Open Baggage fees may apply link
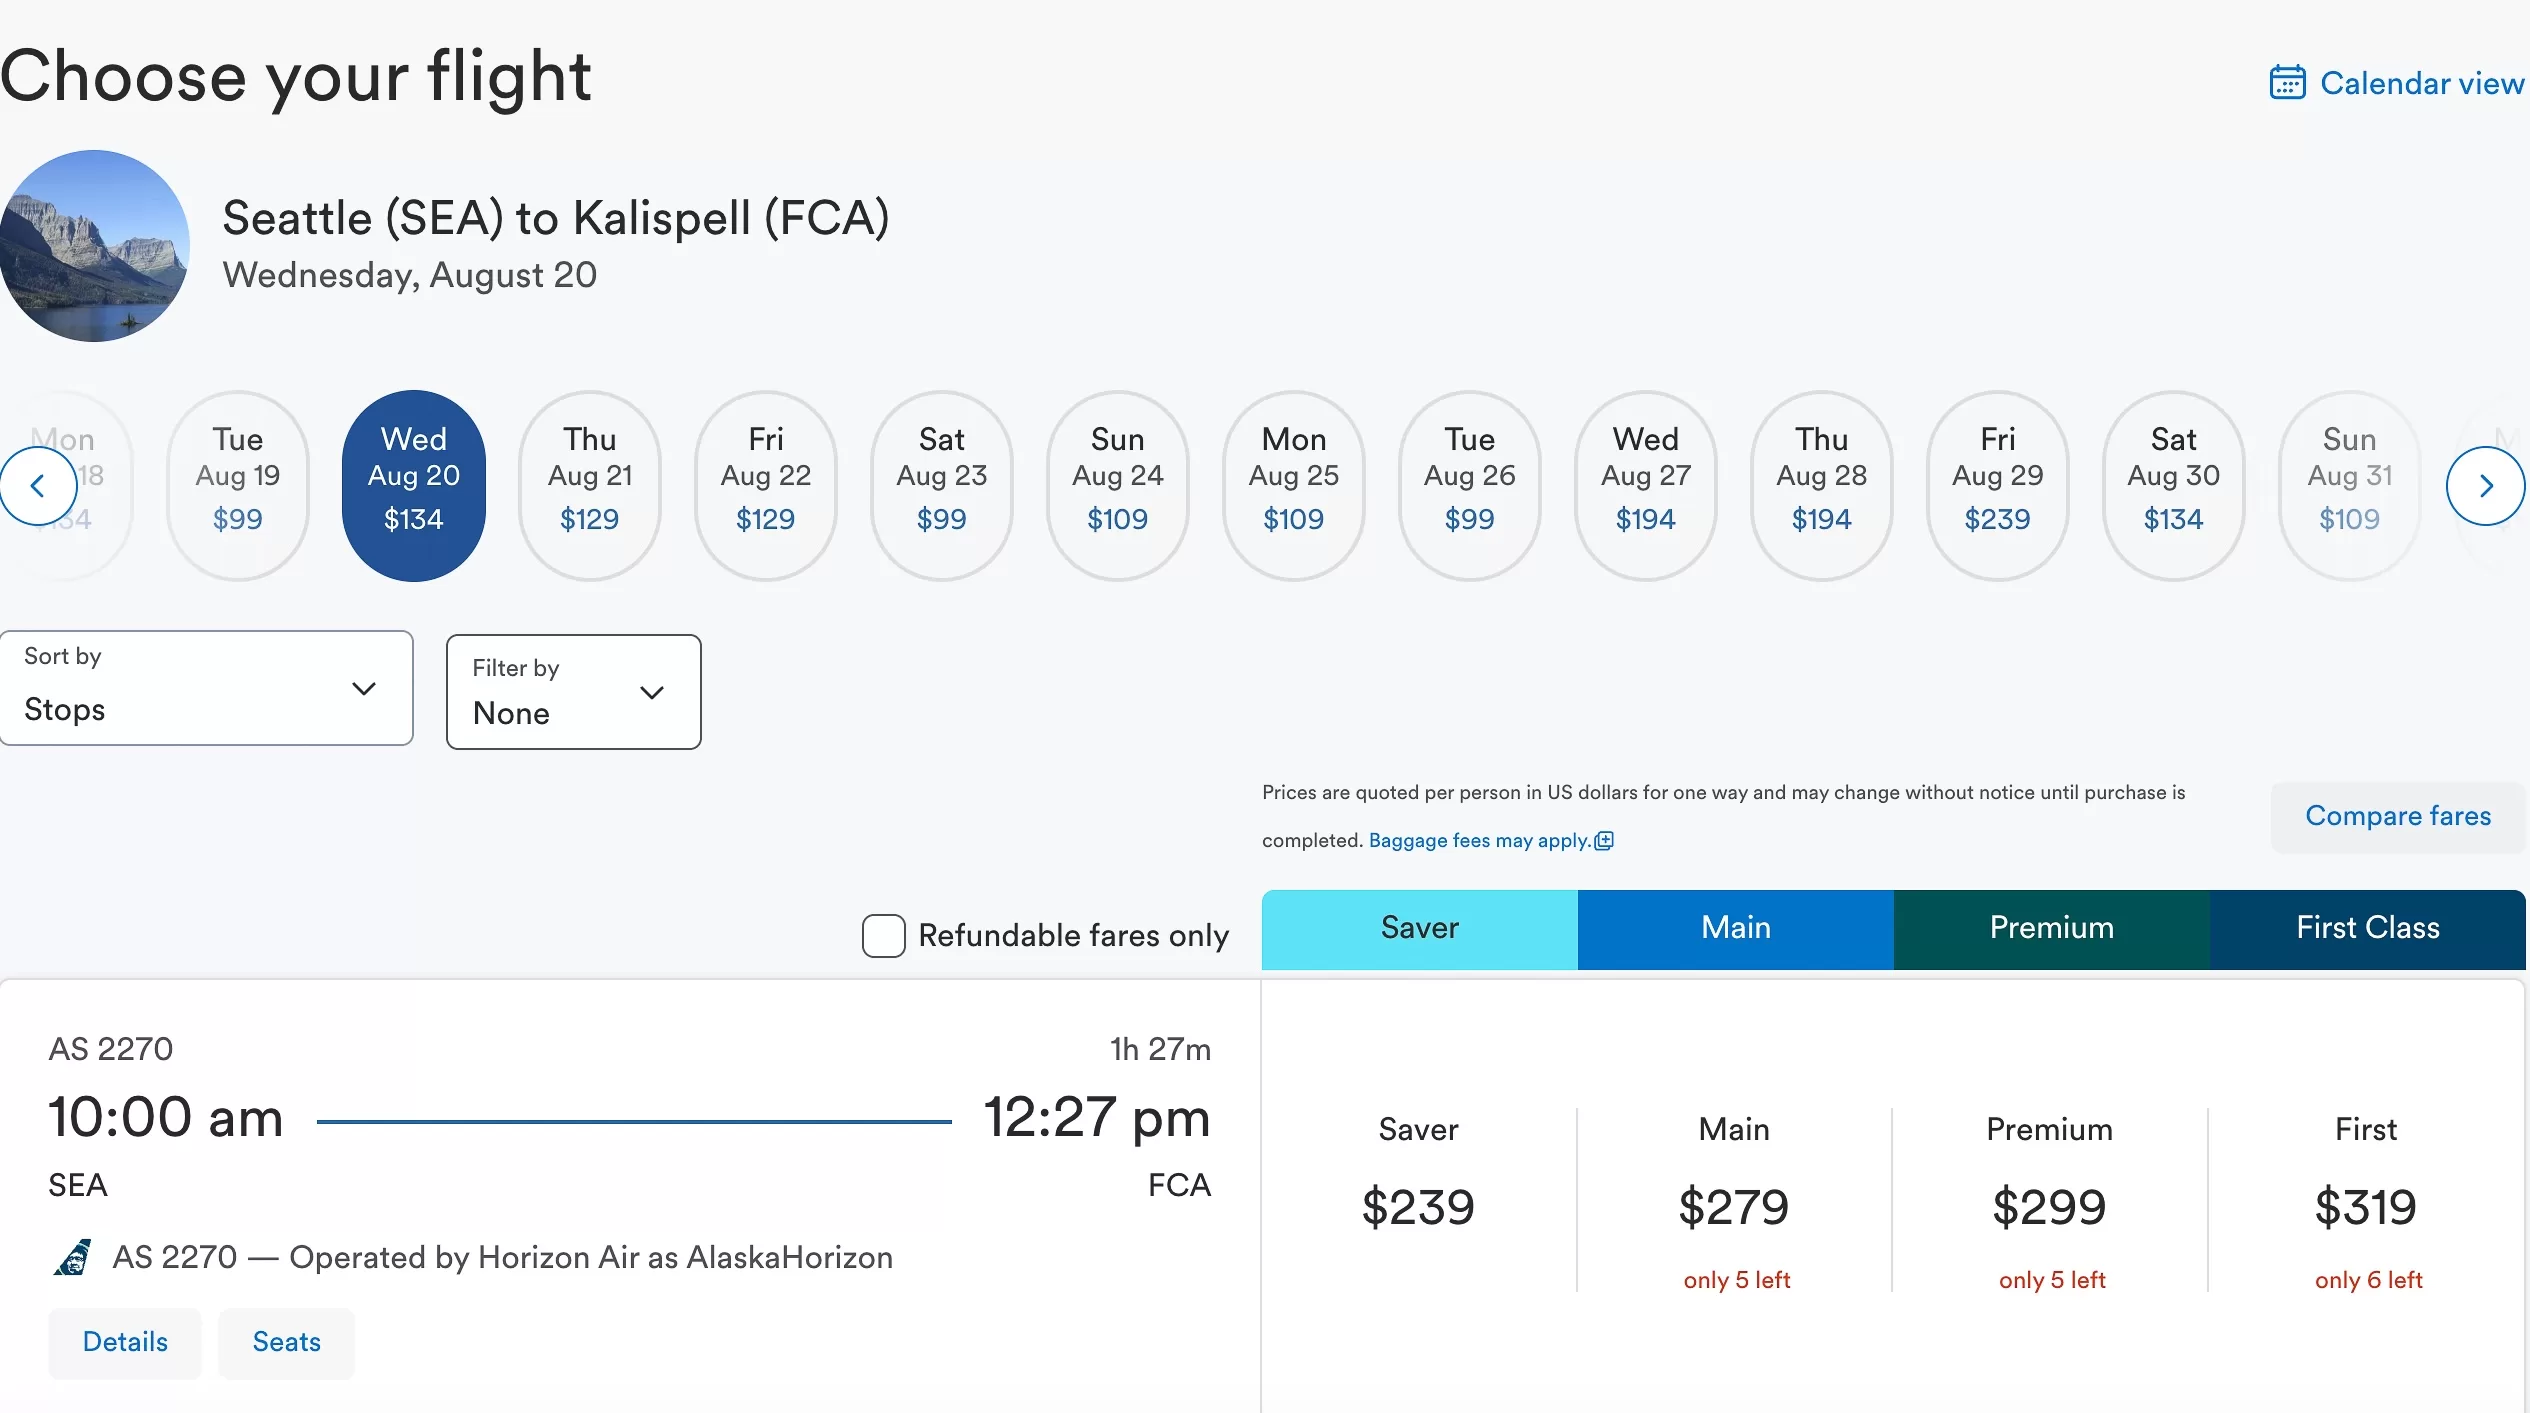Viewport: 2530px width, 1413px height. [x=1478, y=841]
